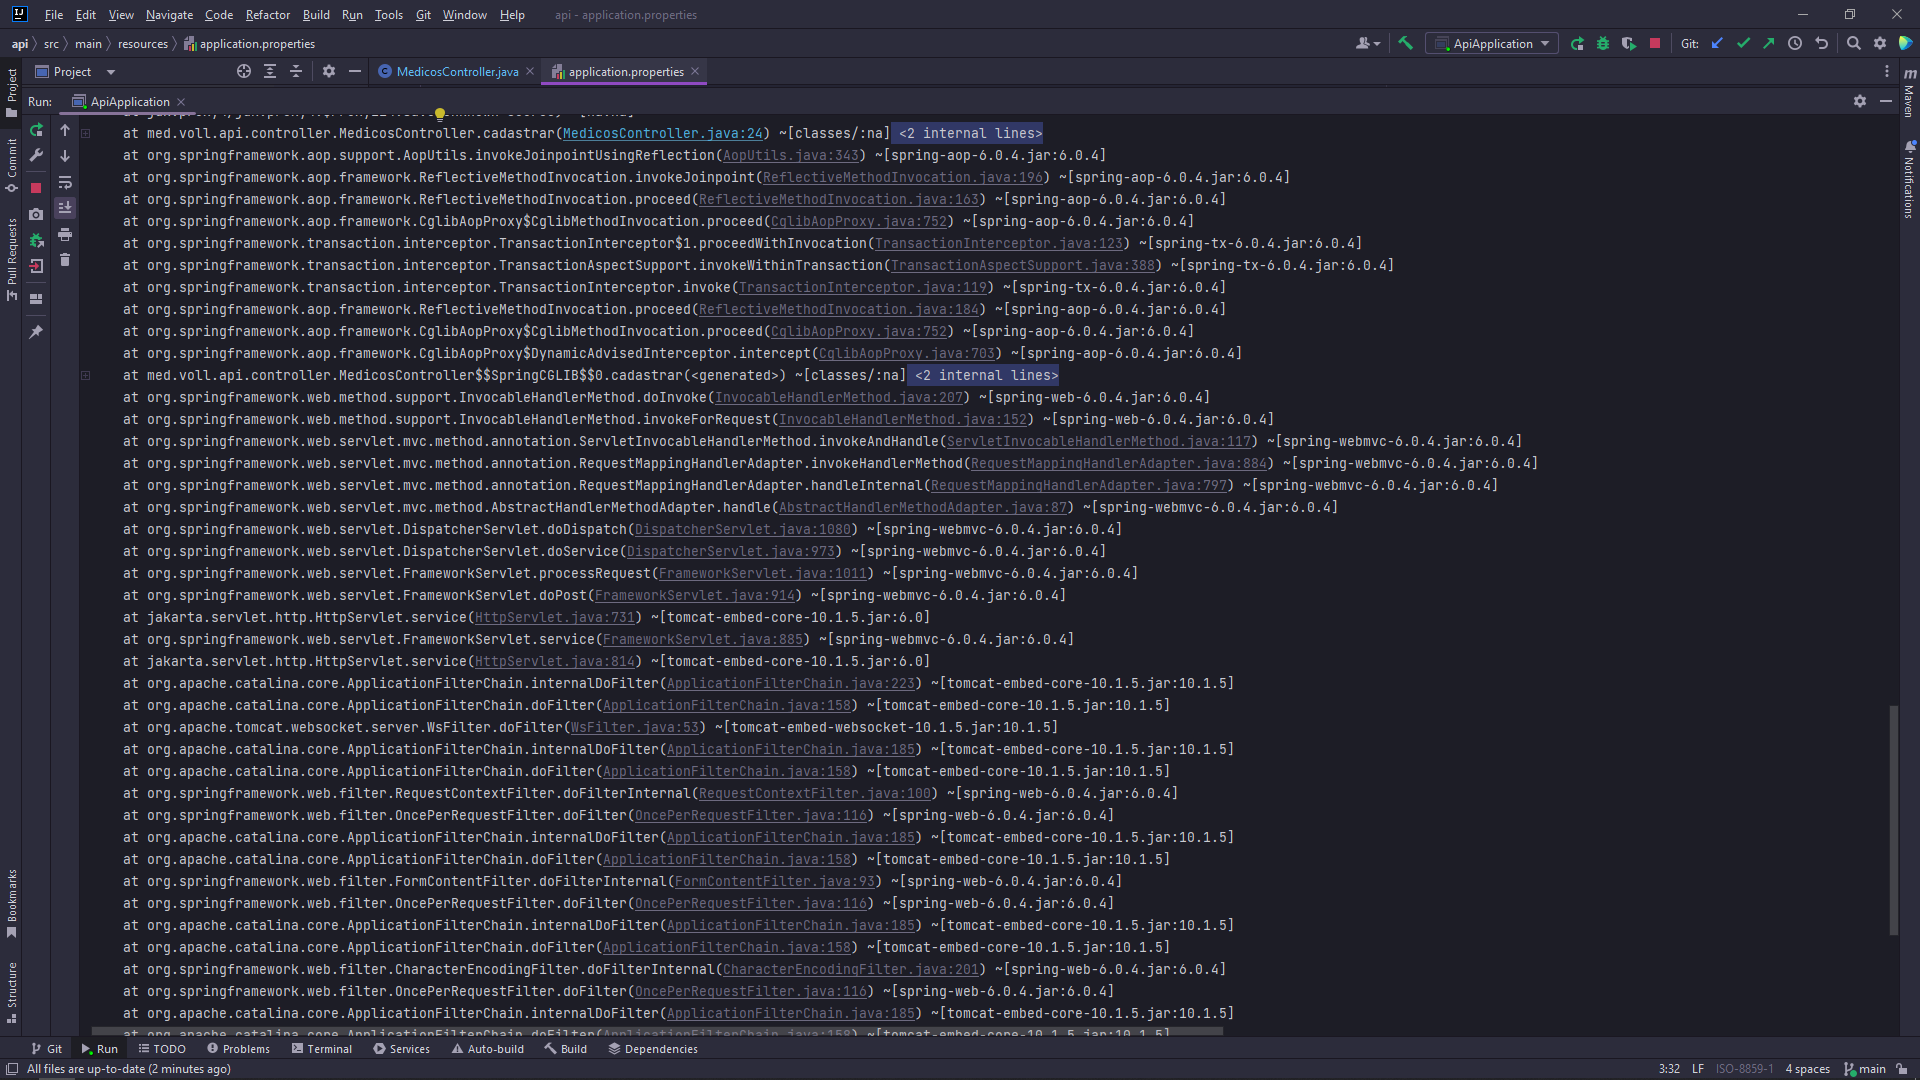Stop ApiApplication from top toolbar
1920x1080 pixels.
1655,43
